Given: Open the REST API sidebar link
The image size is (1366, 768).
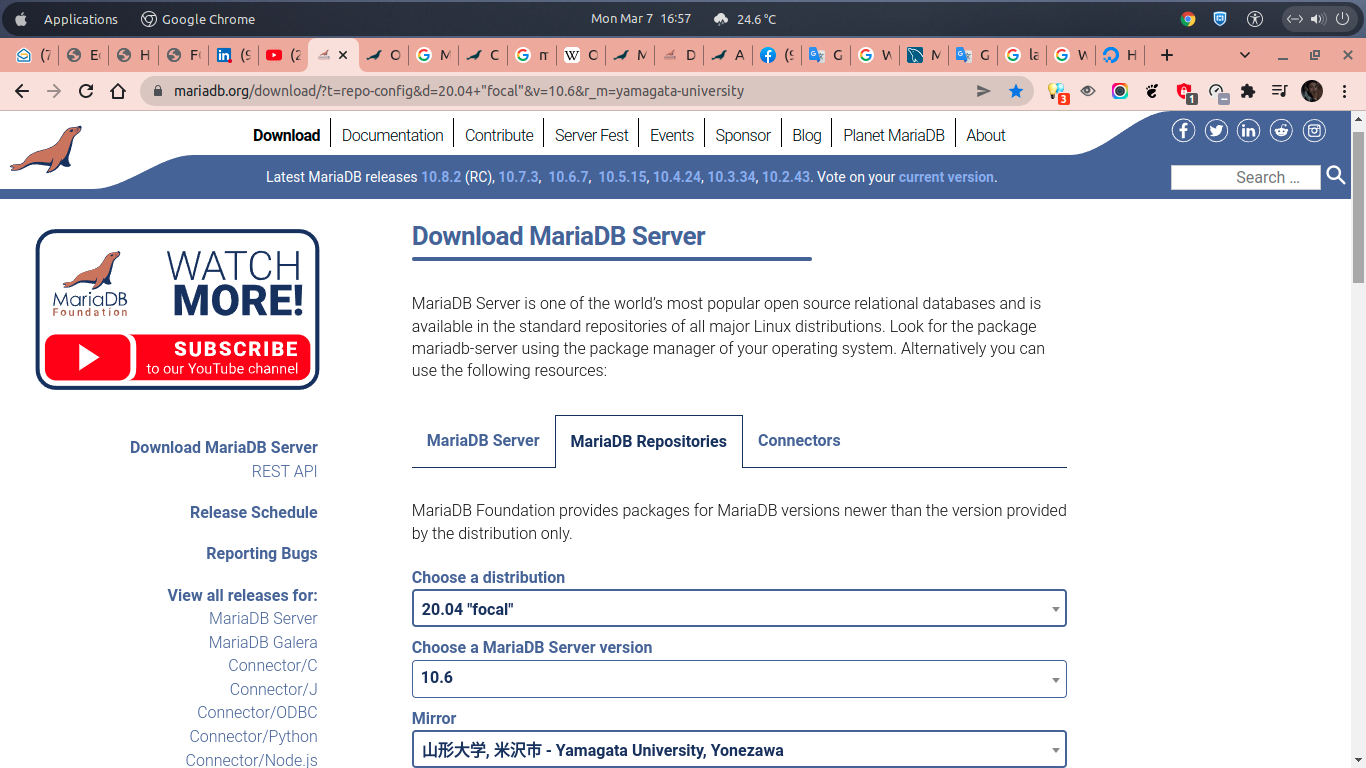Looking at the screenshot, I should pyautogui.click(x=284, y=471).
